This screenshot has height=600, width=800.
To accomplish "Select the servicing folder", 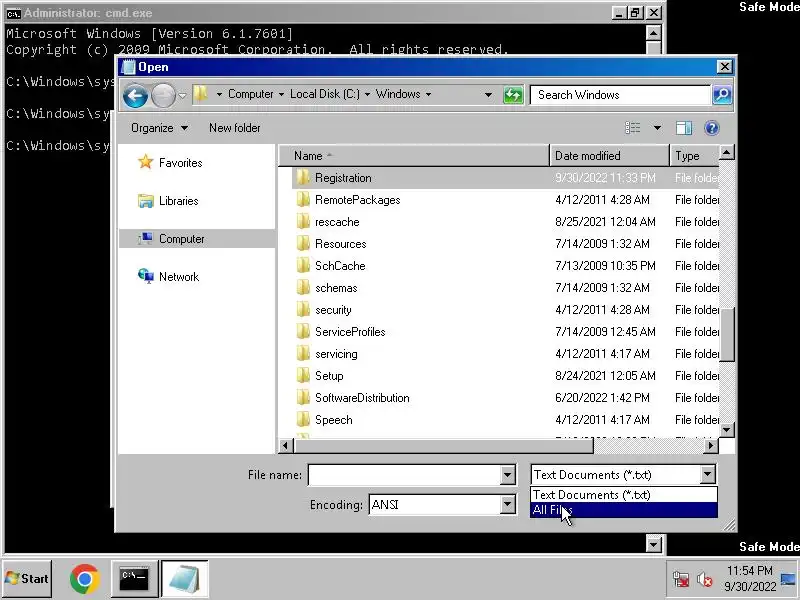I will (x=505, y=353).
